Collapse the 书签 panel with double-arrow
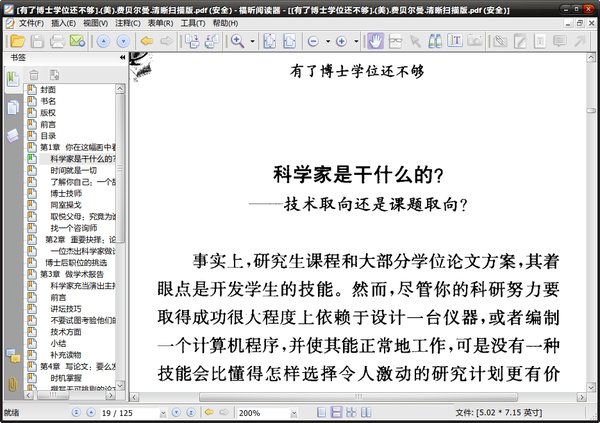This screenshot has height=423, width=600. (x=122, y=57)
